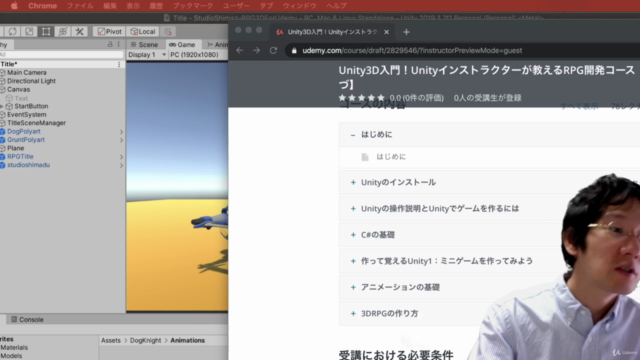Select Canvas object in Hierarchy
The width and height of the screenshot is (640, 360).
(18, 89)
